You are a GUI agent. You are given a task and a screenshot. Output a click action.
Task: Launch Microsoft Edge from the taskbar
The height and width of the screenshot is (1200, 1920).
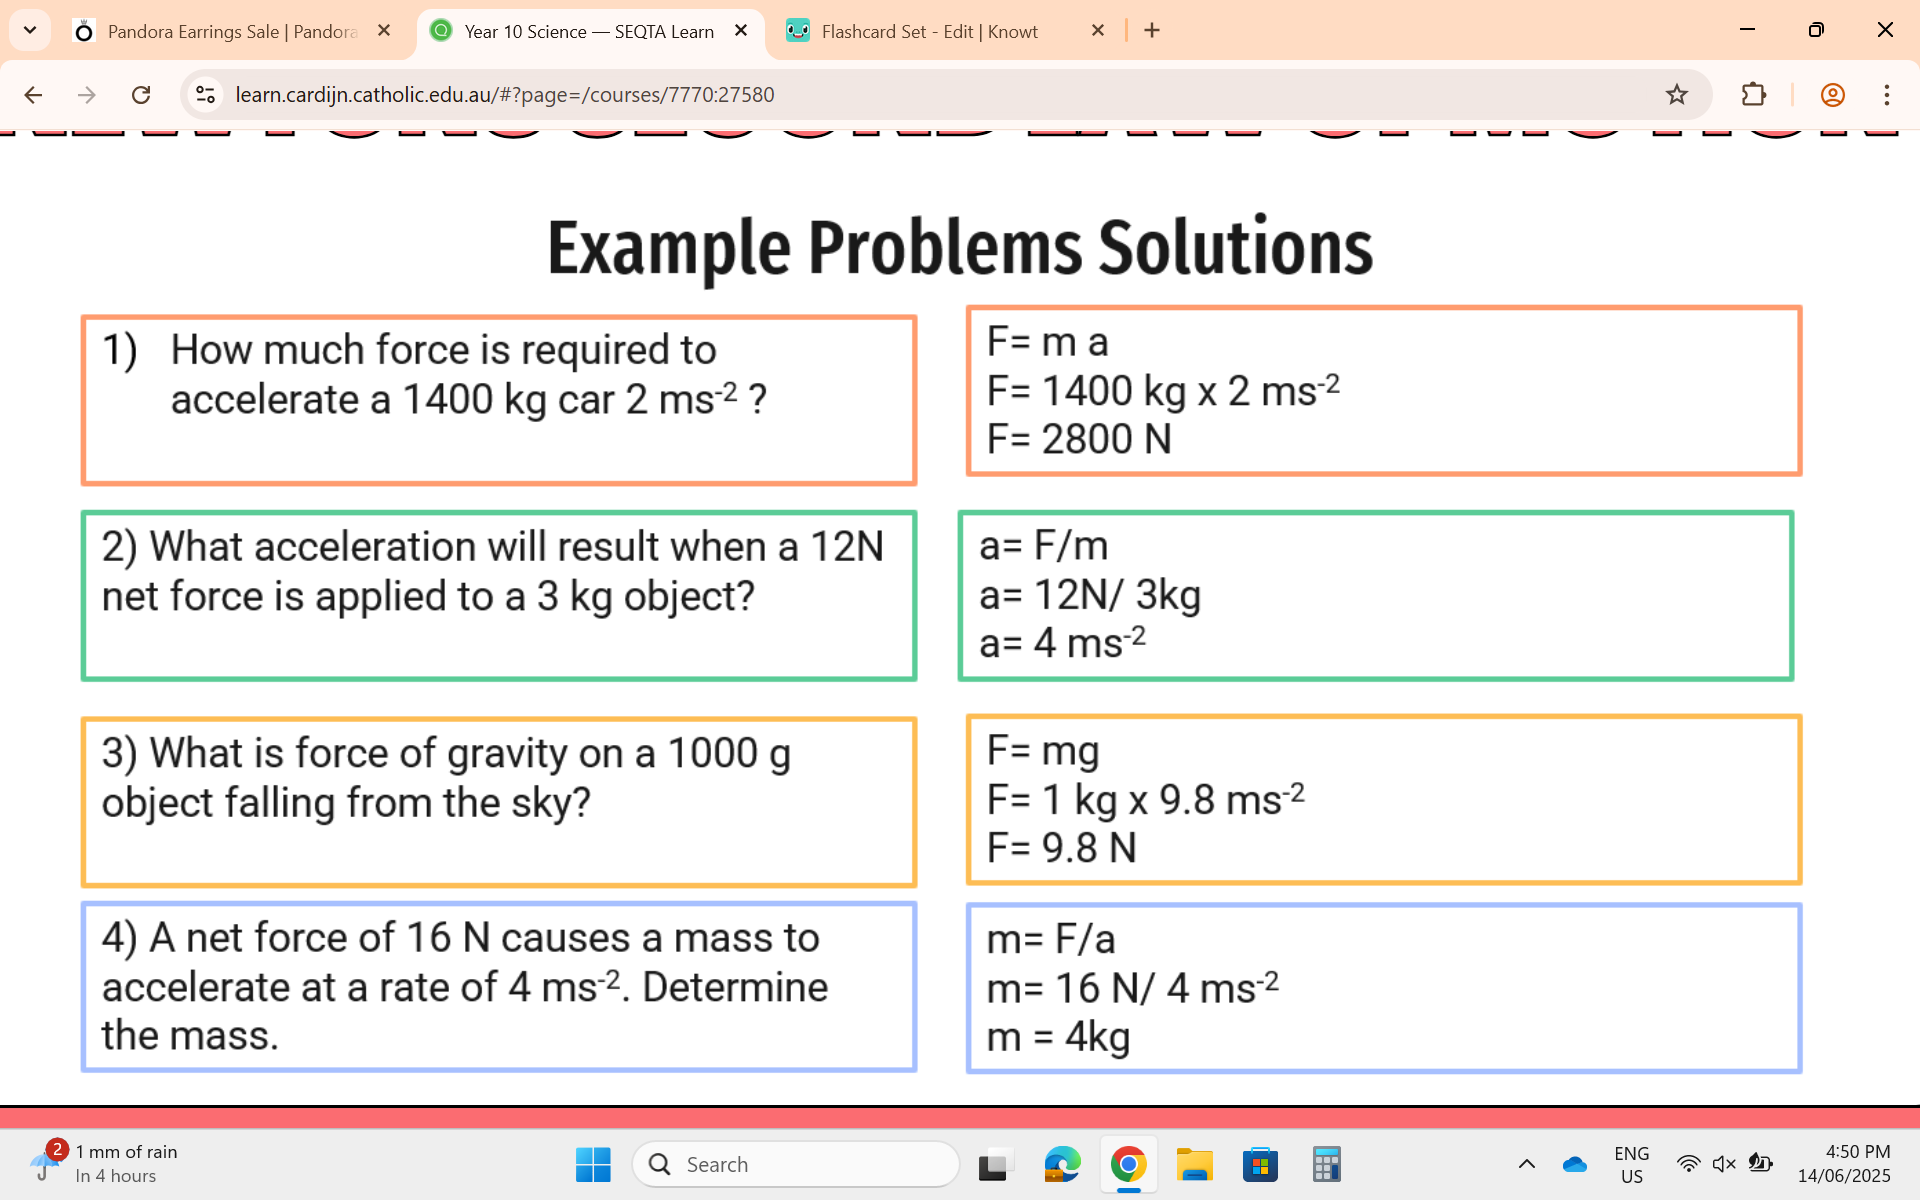(1062, 1165)
